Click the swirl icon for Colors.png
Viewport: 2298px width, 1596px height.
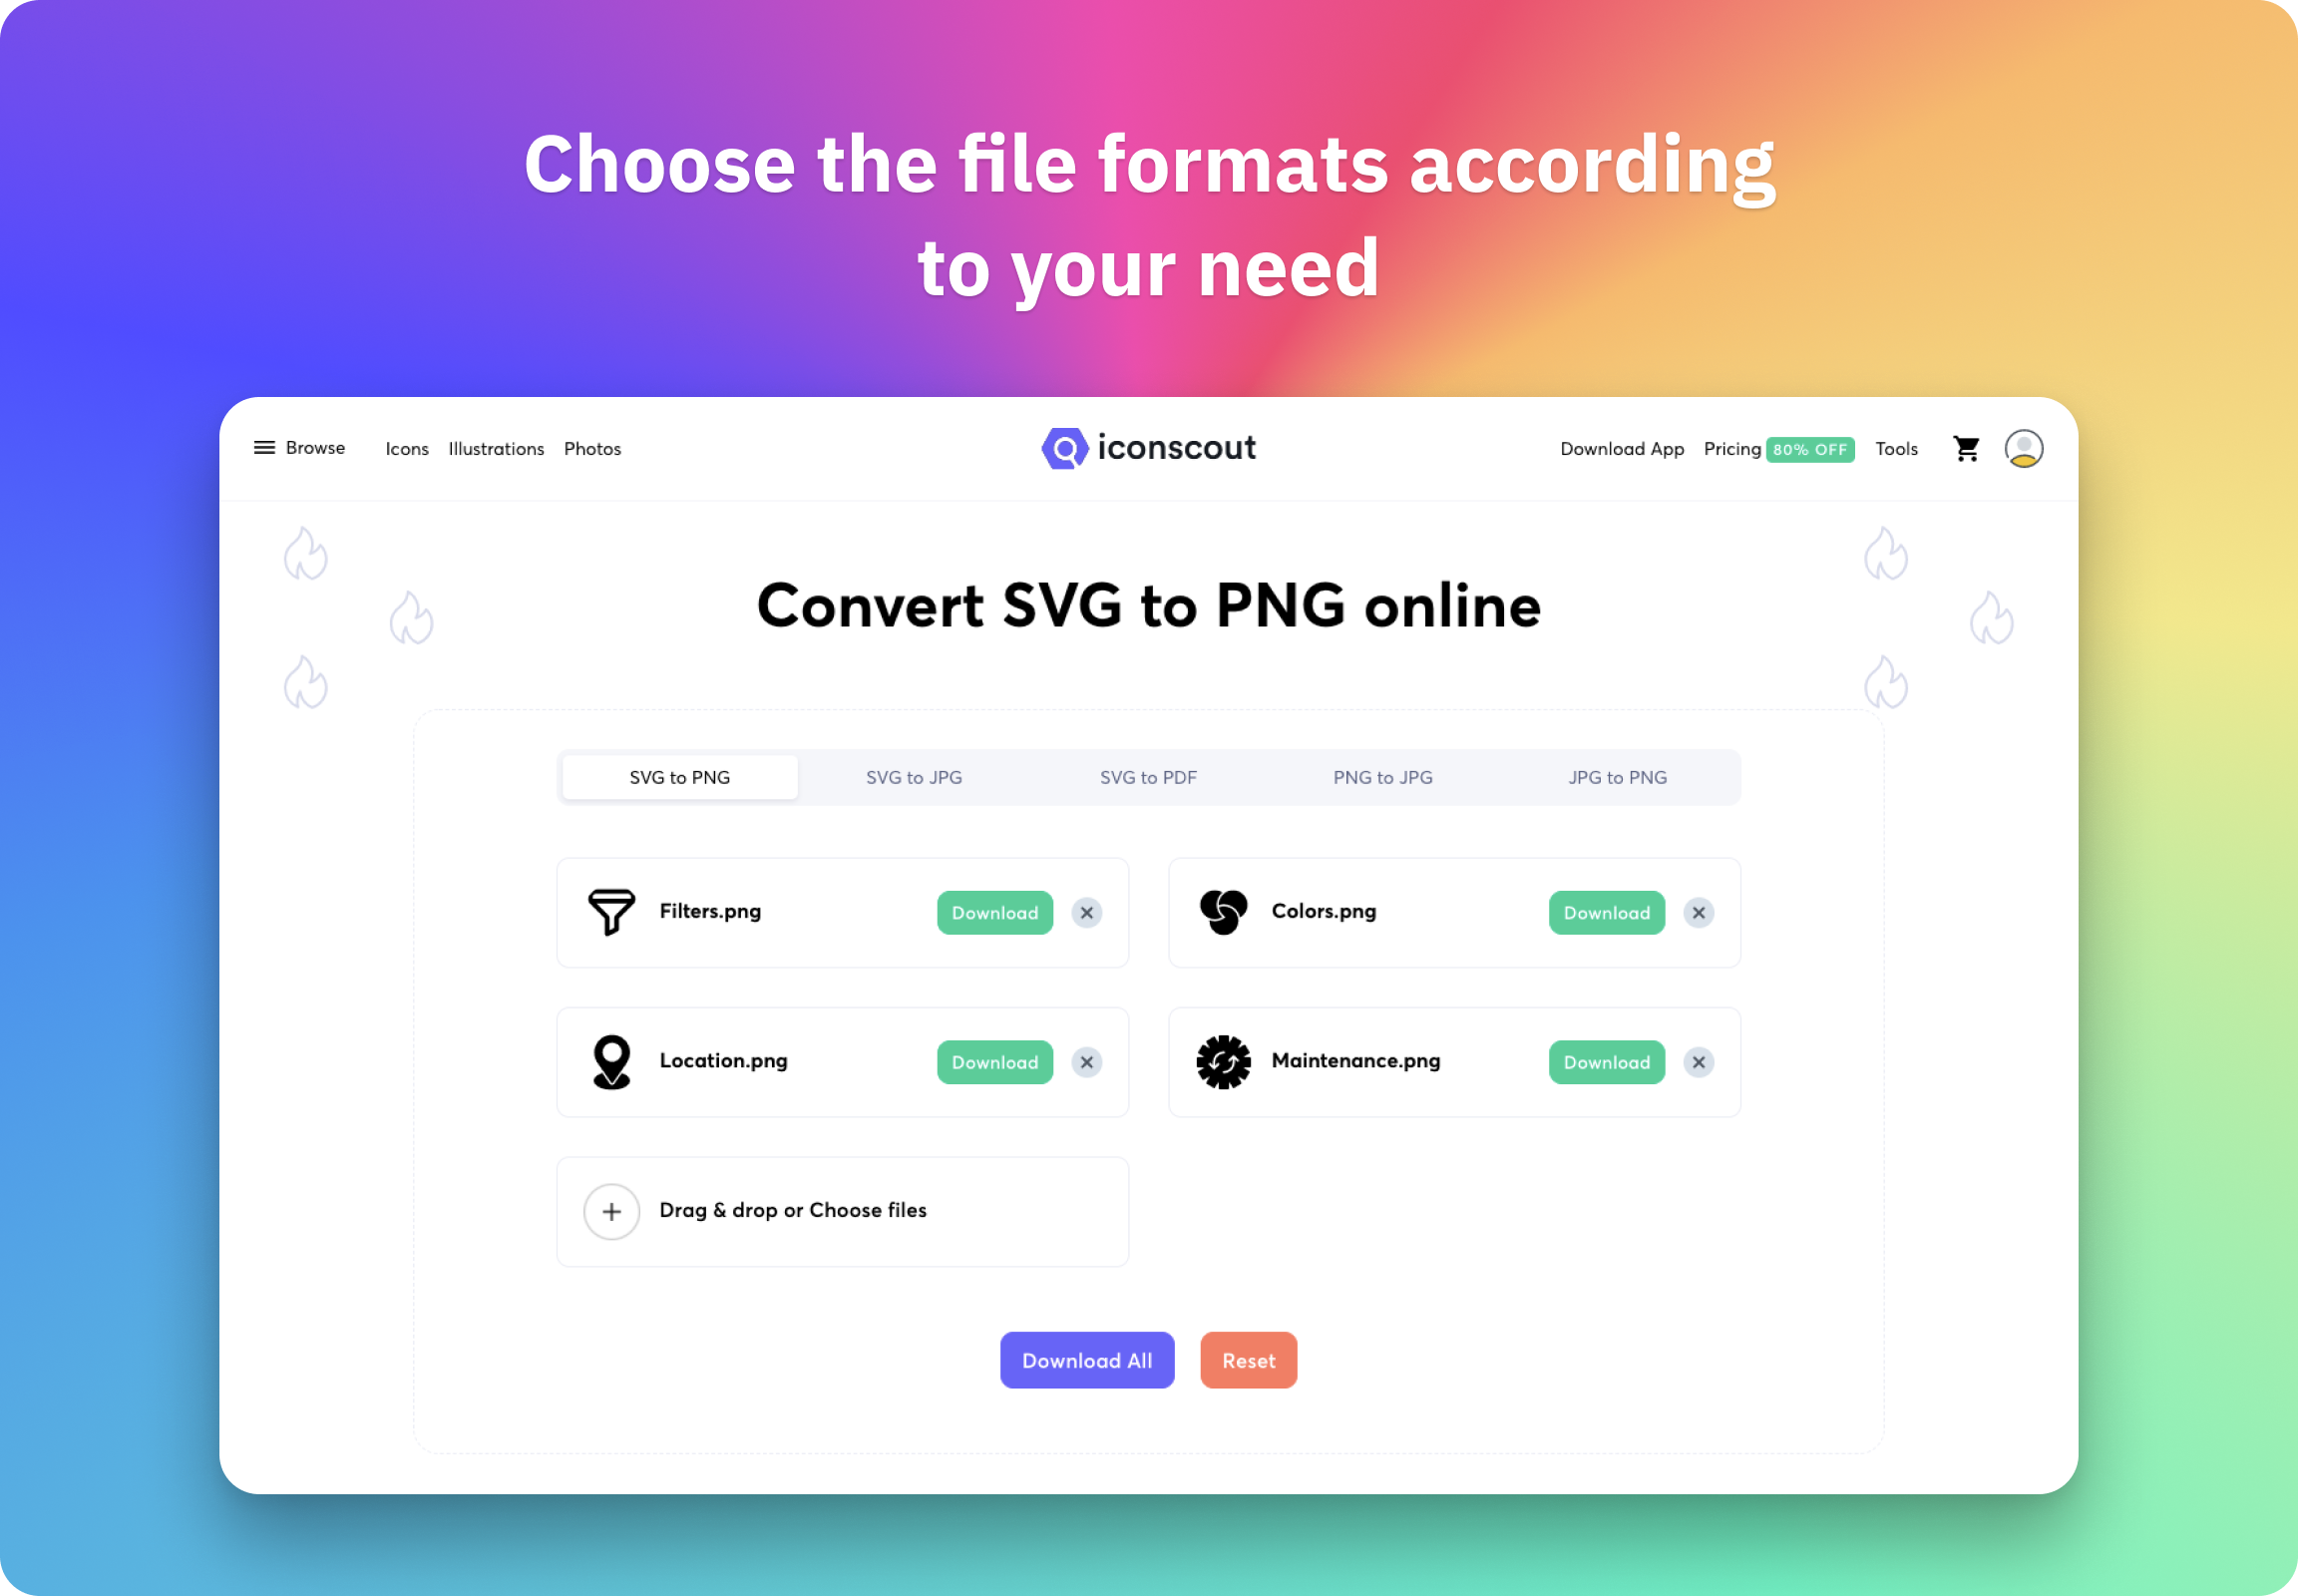pos(1224,910)
